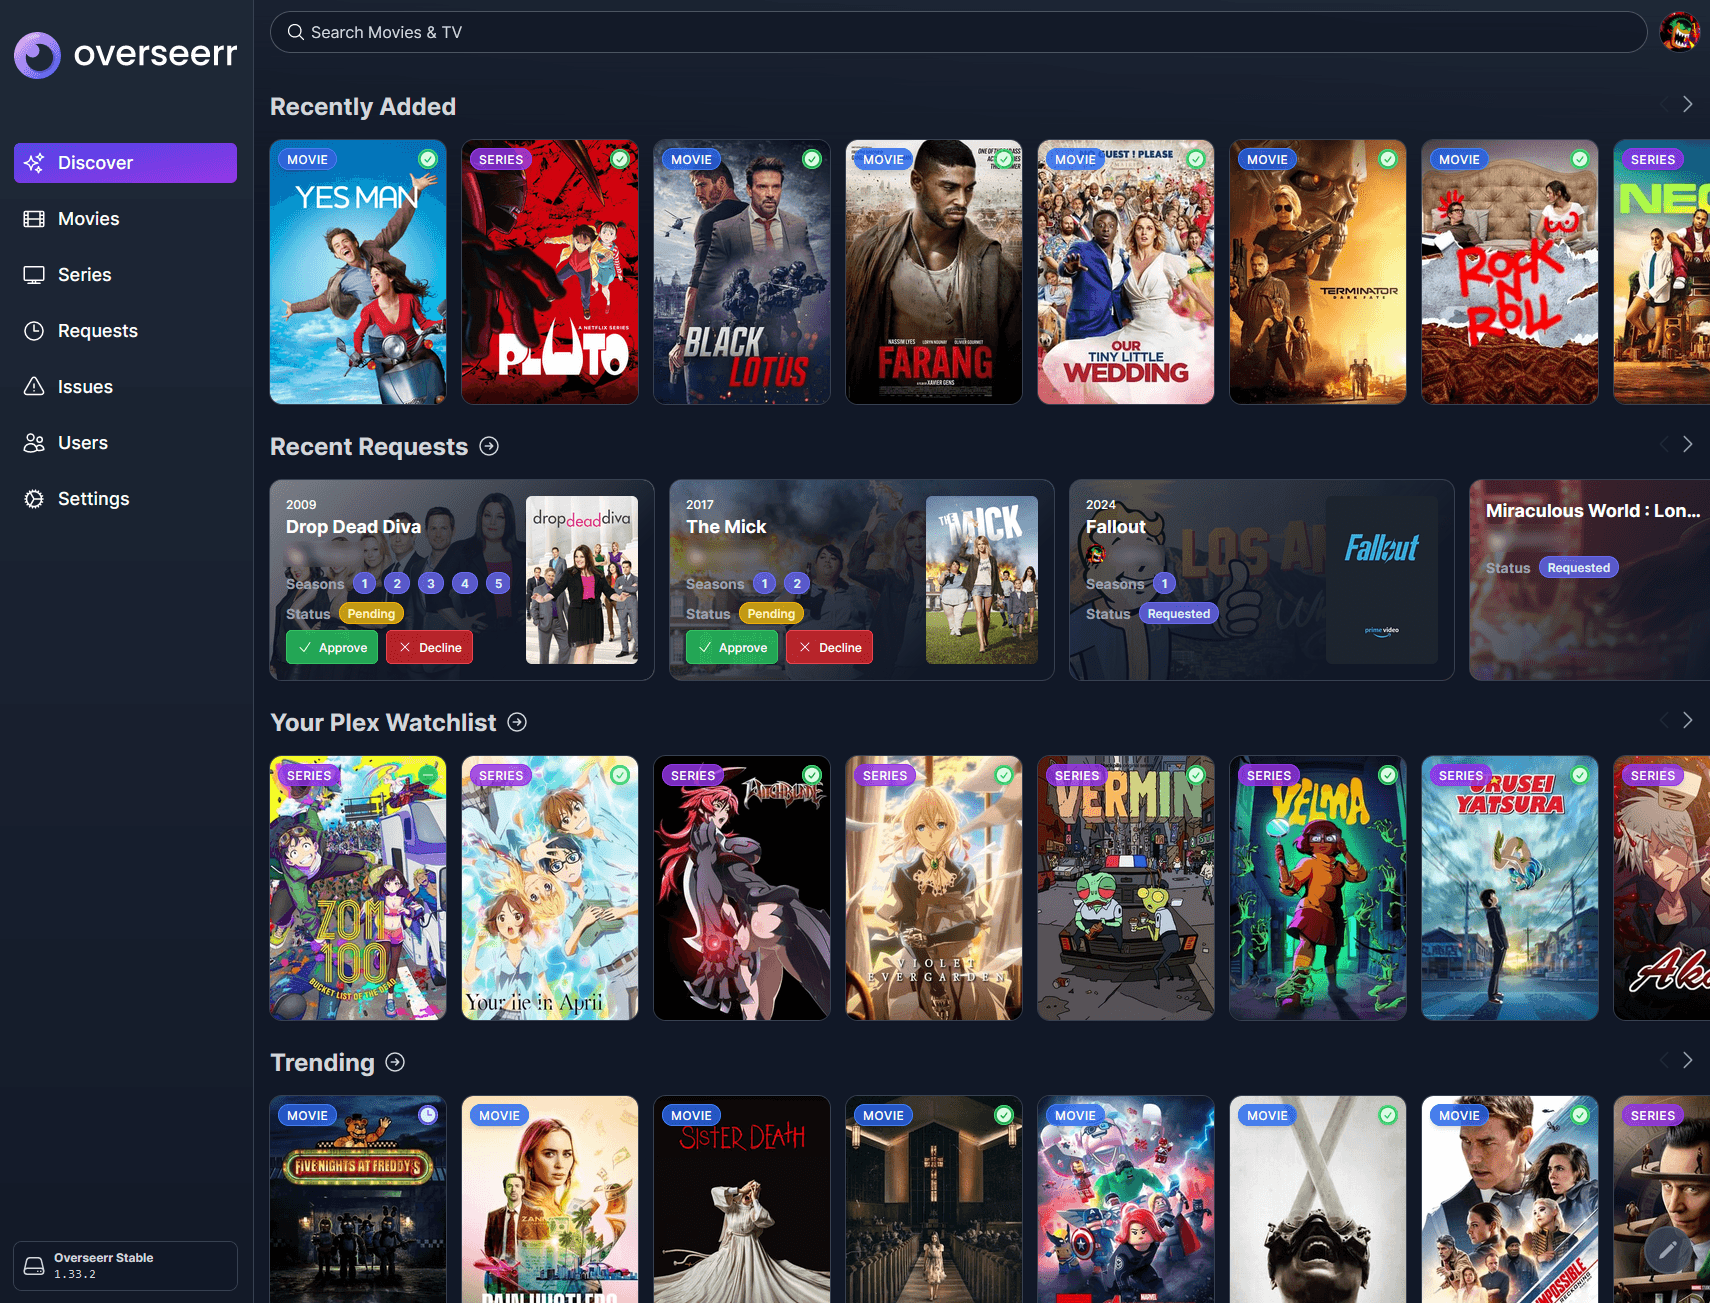
Task: Click partially available icon on Zom 100
Action: coord(428,775)
